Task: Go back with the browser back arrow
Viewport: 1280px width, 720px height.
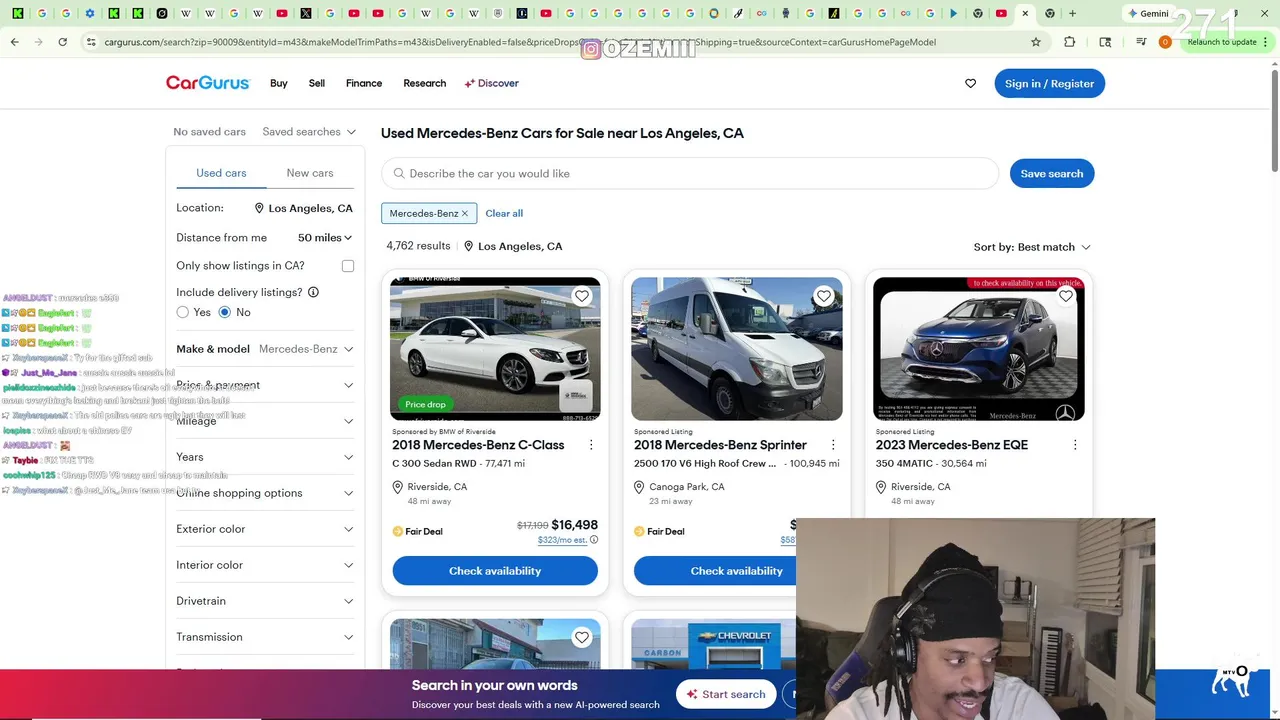Action: 15,42
